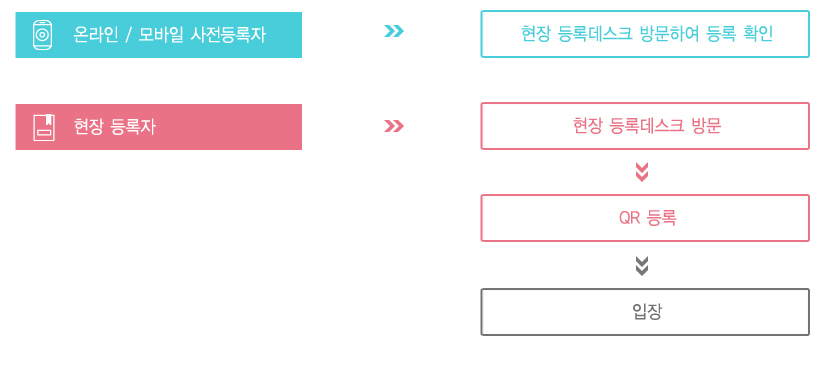This screenshot has height=365, width=825.
Task: Click the teal double right chevron arrow
Action: 394,32
